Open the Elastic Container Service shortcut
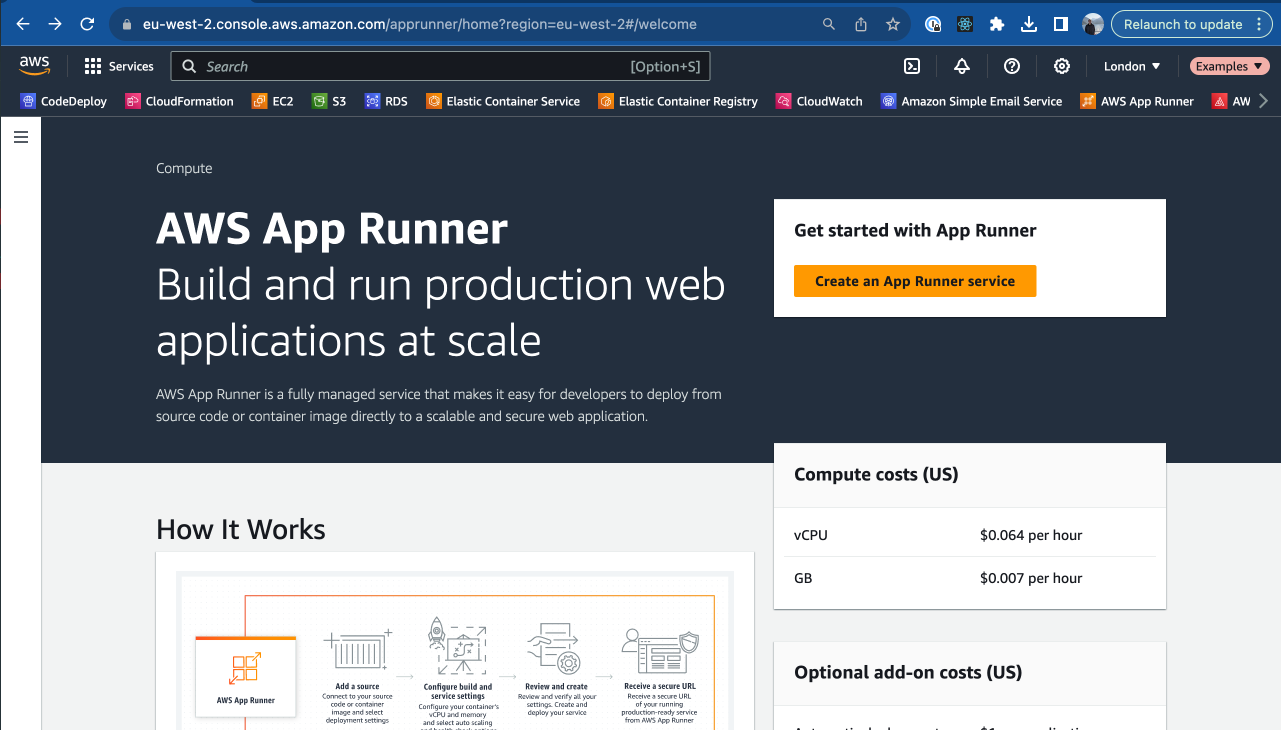Image resolution: width=1281 pixels, height=730 pixels. [x=503, y=101]
